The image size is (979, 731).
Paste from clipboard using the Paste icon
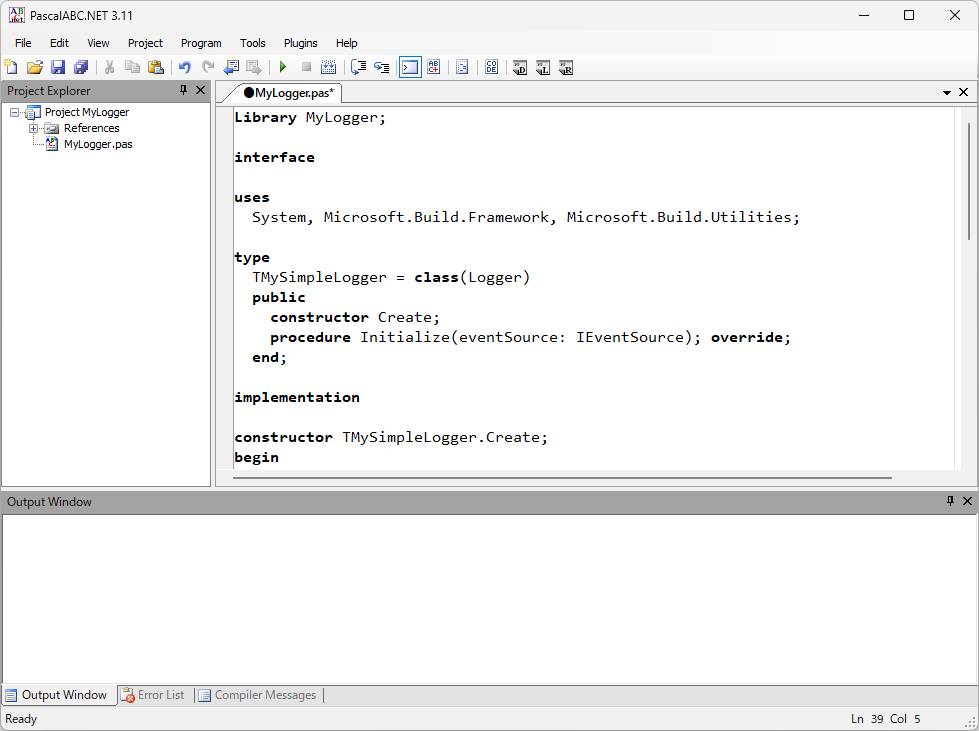[x=155, y=67]
